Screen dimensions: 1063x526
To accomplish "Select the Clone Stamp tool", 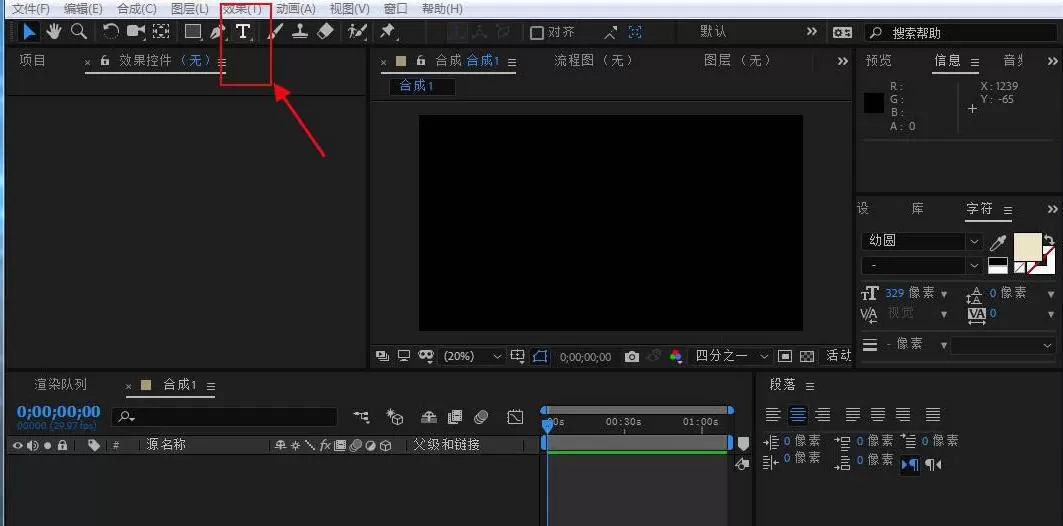I will (x=300, y=31).
